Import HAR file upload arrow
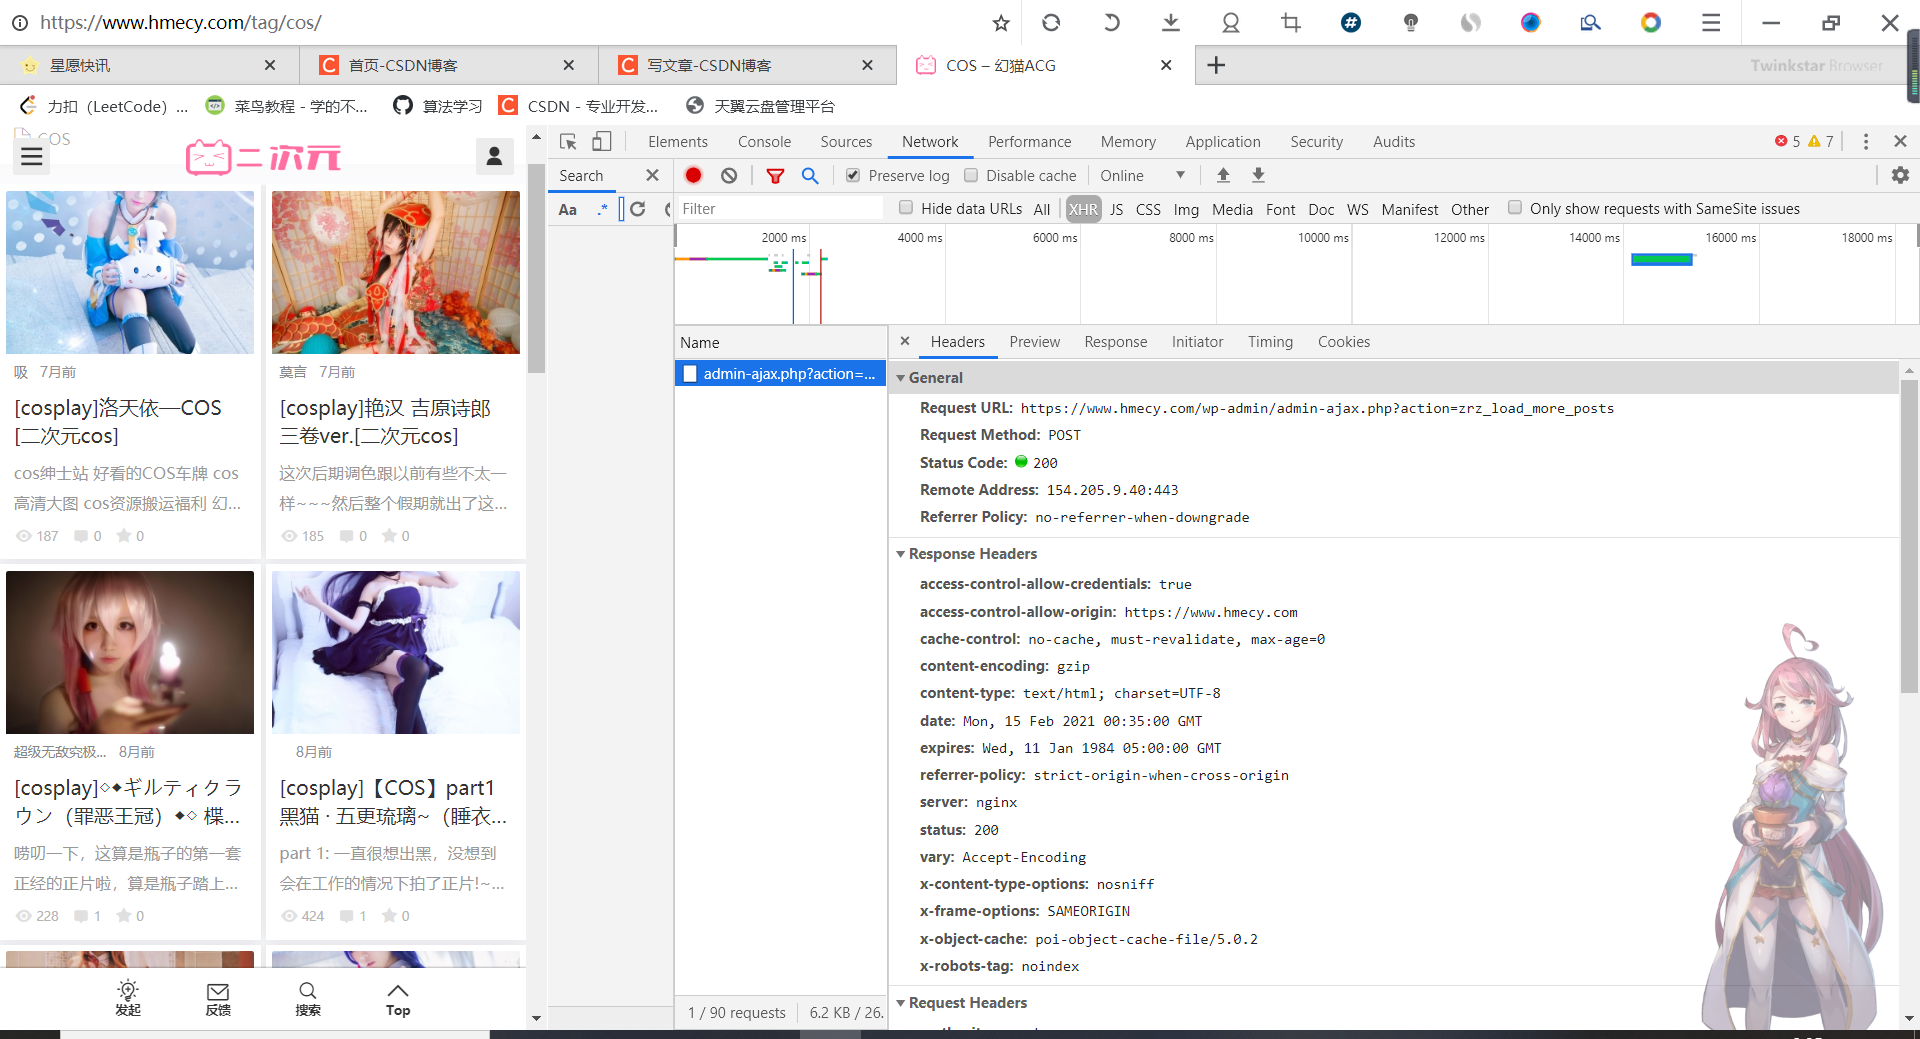This screenshot has width=1920, height=1039. [1222, 175]
